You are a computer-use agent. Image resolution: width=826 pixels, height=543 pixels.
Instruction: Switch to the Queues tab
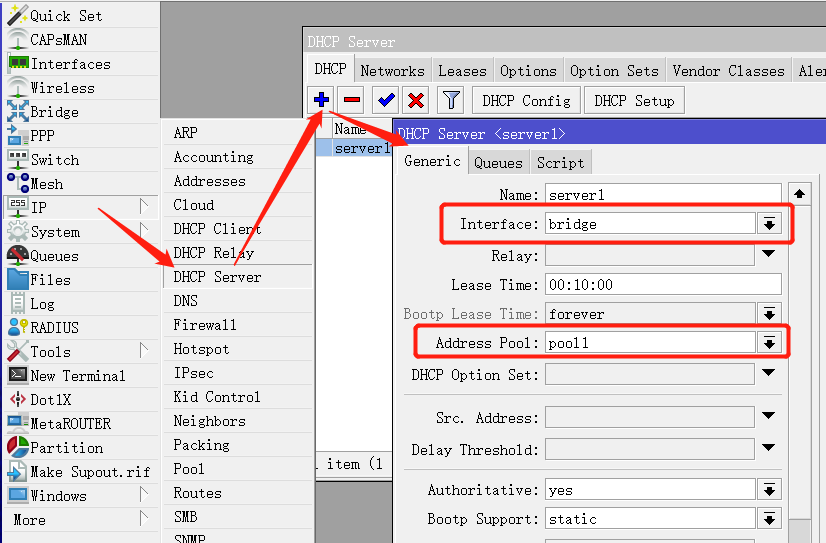pyautogui.click(x=498, y=163)
